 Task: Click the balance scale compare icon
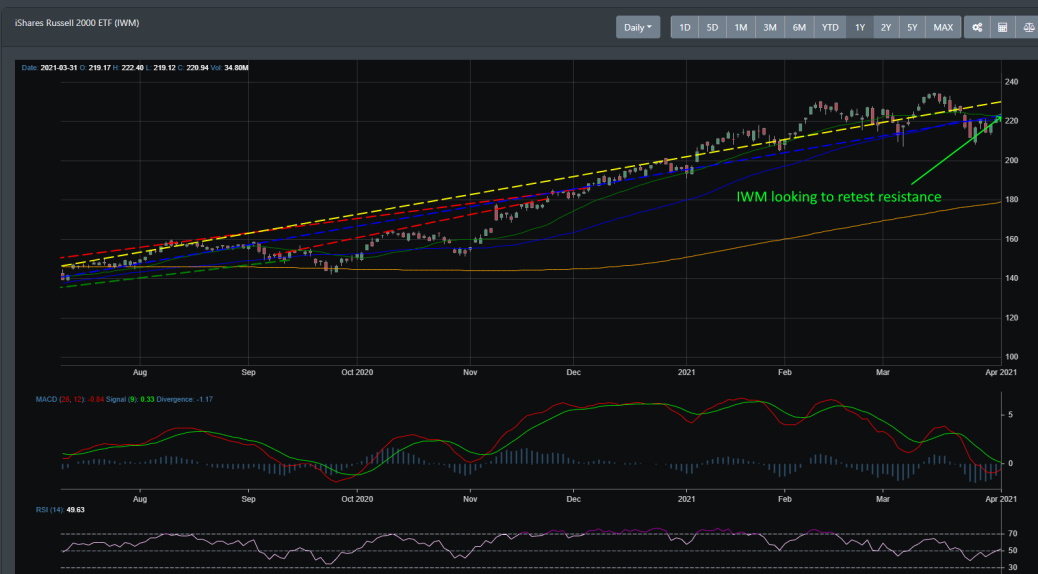[1025, 27]
